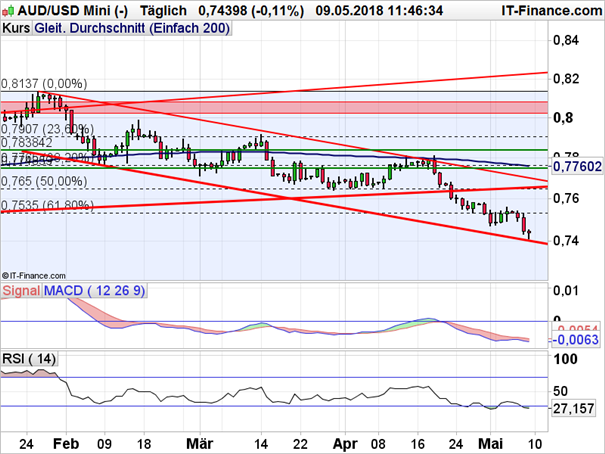The height and width of the screenshot is (454, 605).
Task: Click the 18 date axis label
Action: coord(144,444)
